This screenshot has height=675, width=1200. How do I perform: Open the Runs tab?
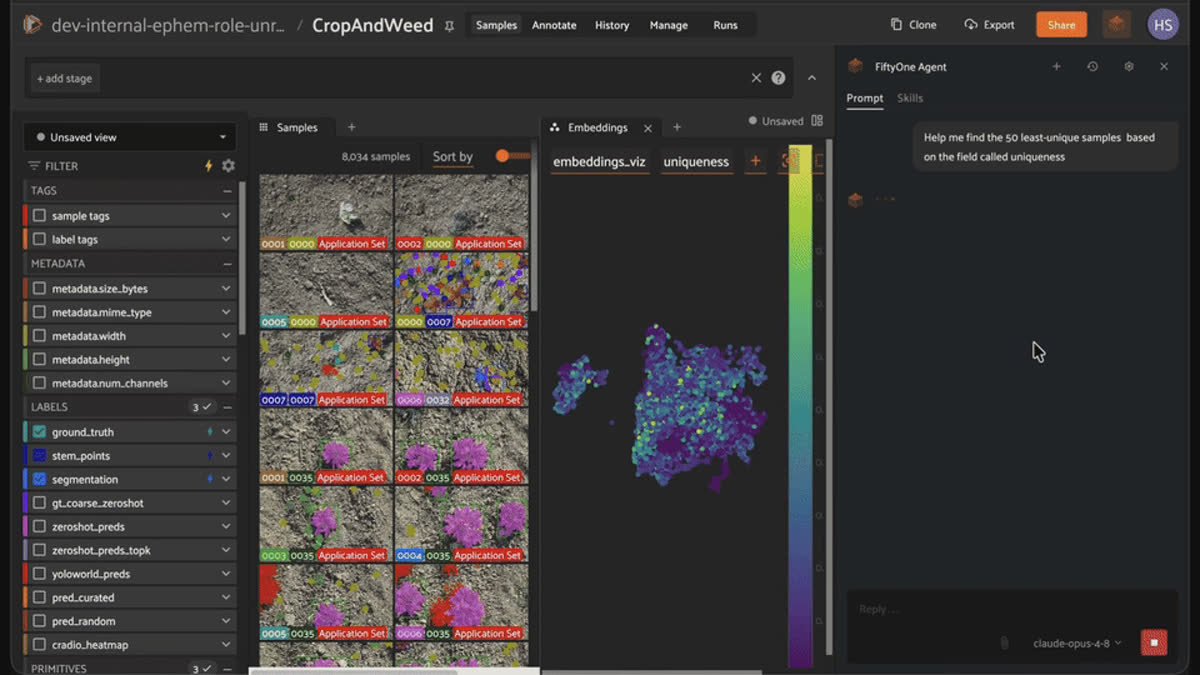tap(726, 25)
